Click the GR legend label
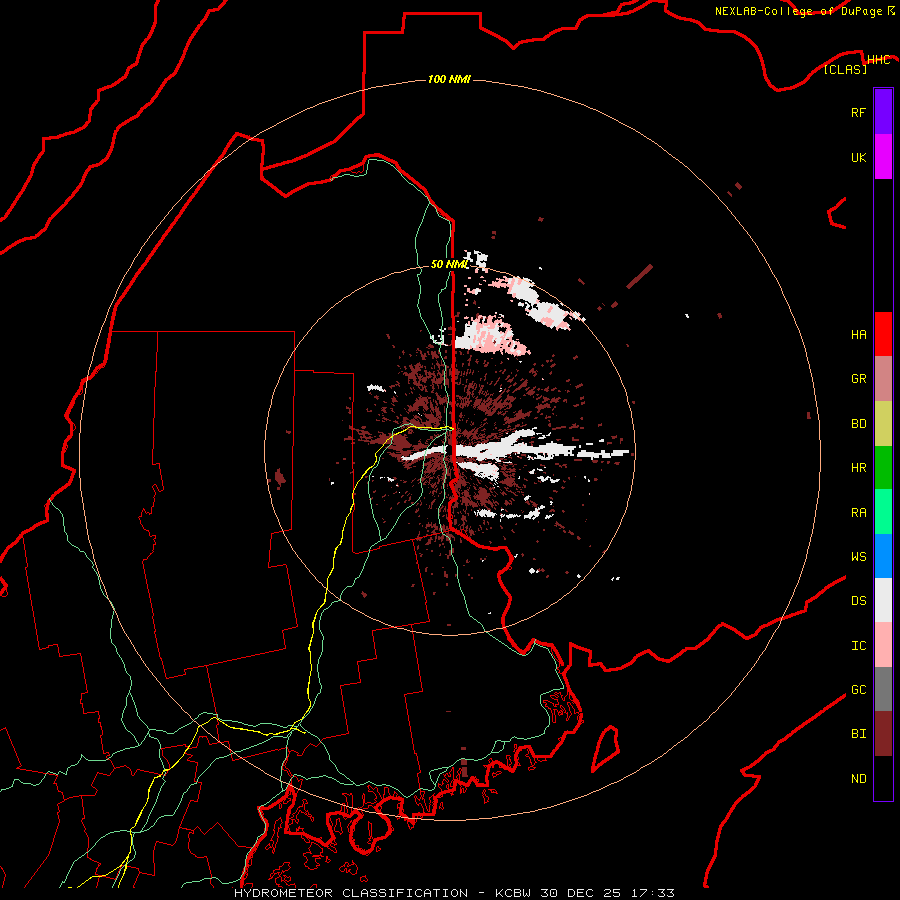The height and width of the screenshot is (900, 900). point(859,379)
